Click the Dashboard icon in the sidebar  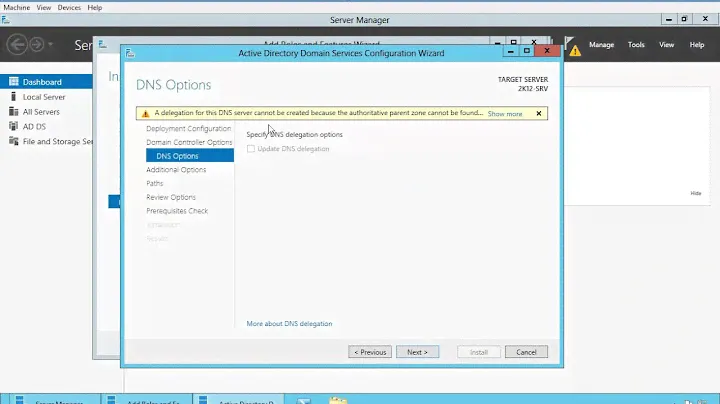(x=13, y=82)
